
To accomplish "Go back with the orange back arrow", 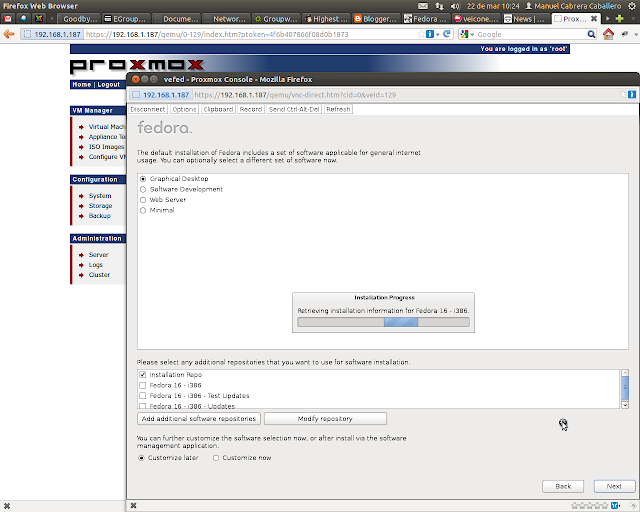I will (x=9, y=34).
